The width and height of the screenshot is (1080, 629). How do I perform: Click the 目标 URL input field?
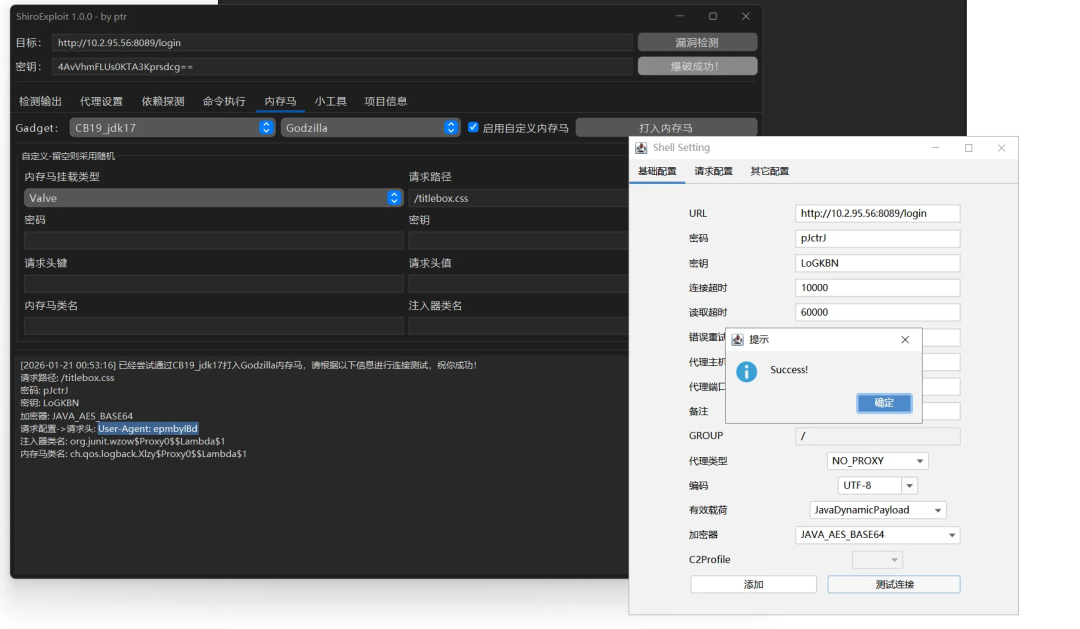pyautogui.click(x=342, y=43)
